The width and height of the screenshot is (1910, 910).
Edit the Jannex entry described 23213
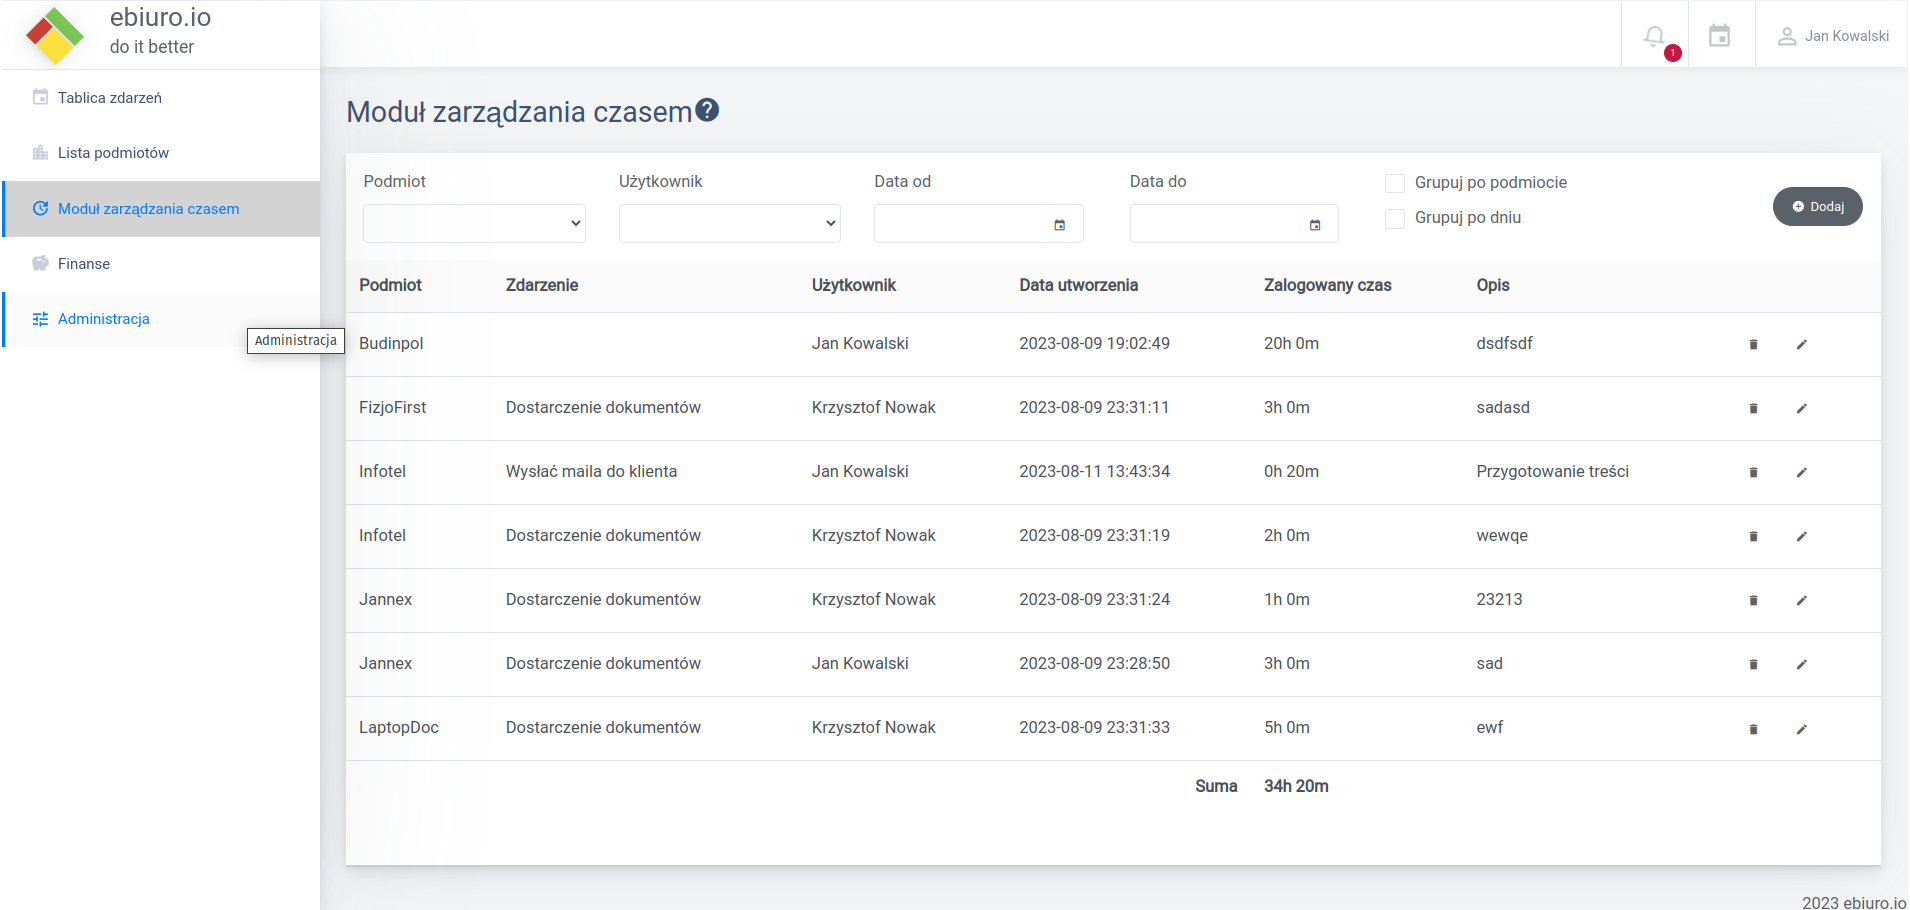click(1801, 600)
